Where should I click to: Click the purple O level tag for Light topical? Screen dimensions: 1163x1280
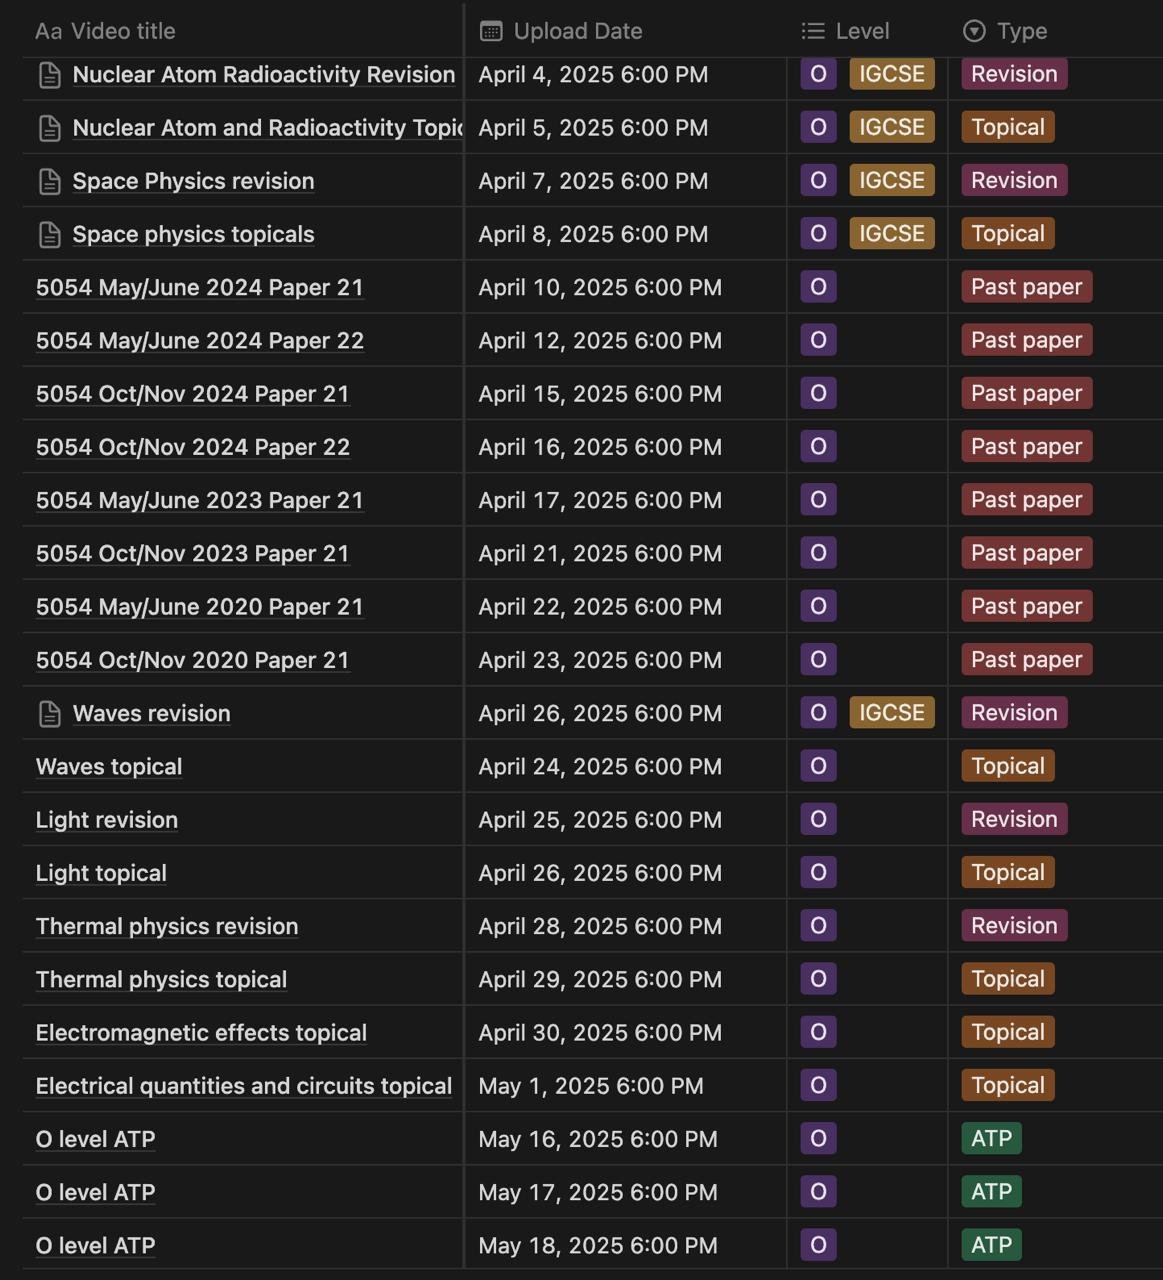[818, 873]
